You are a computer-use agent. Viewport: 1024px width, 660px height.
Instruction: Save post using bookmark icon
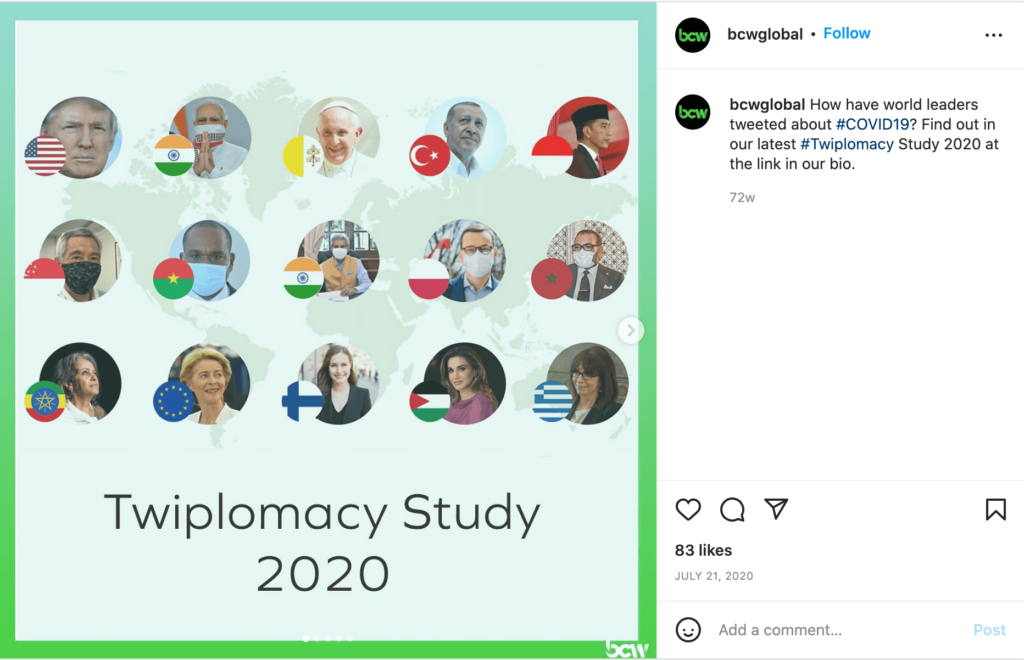tap(995, 509)
